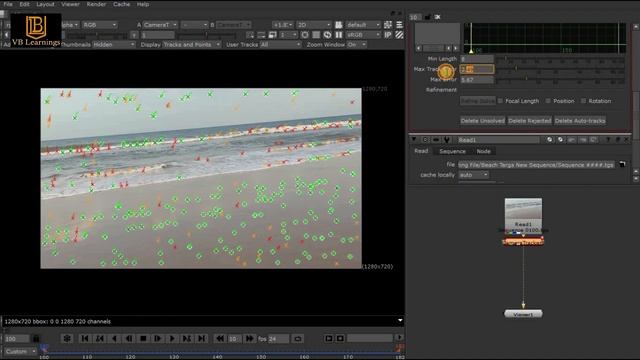The image size is (640, 360).
Task: Click the Max Error value field
Action: [x=477, y=80]
